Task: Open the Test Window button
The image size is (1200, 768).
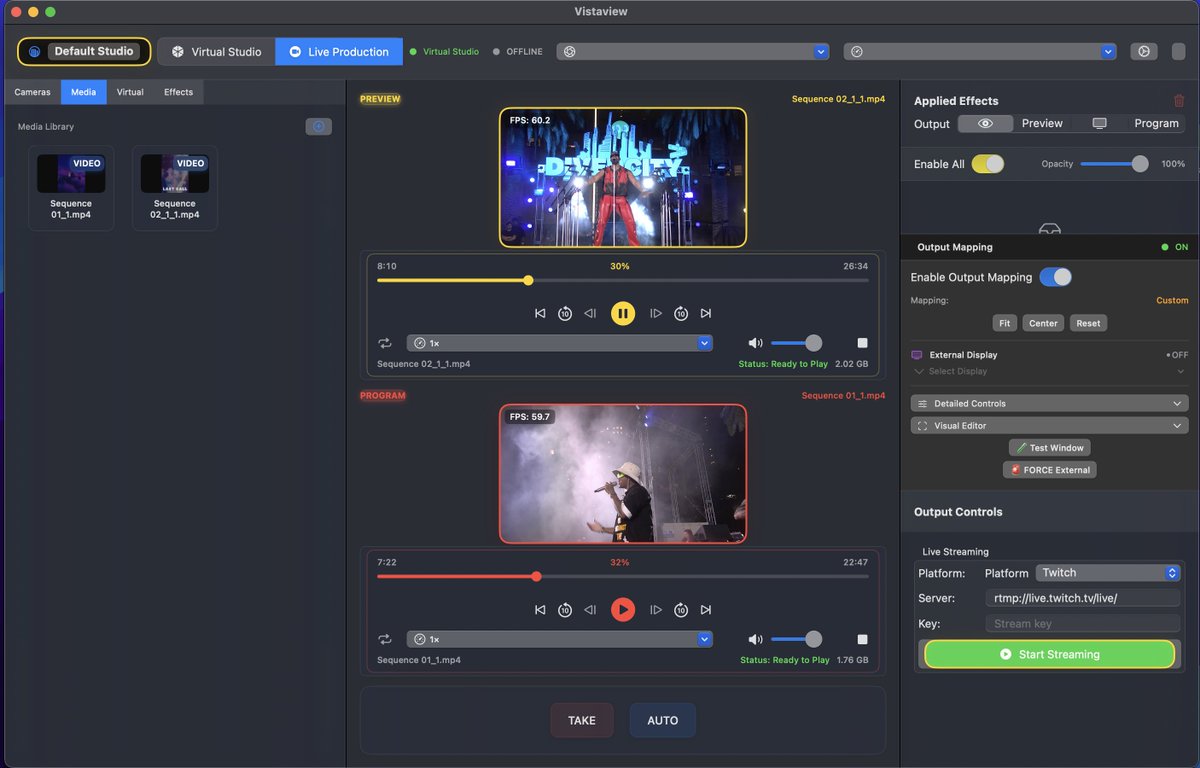Action: pos(1049,448)
